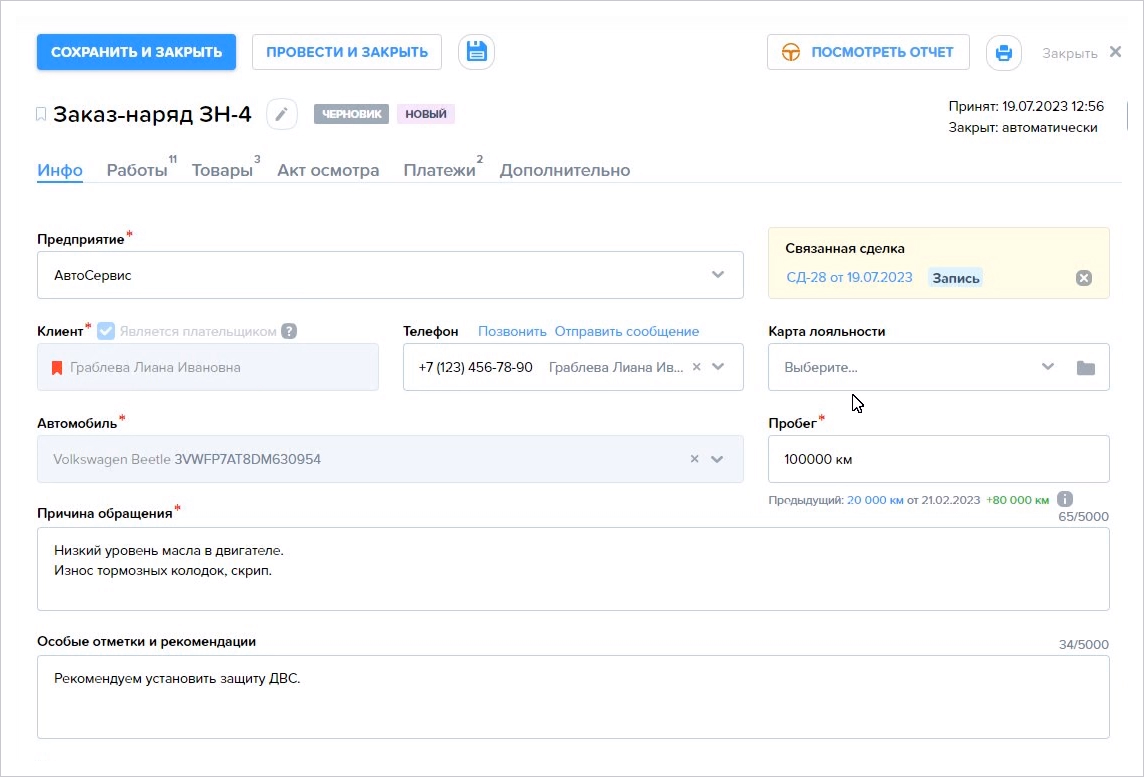Remove the linked deal with round X icon
This screenshot has height=777, width=1144.
coord(1084,278)
